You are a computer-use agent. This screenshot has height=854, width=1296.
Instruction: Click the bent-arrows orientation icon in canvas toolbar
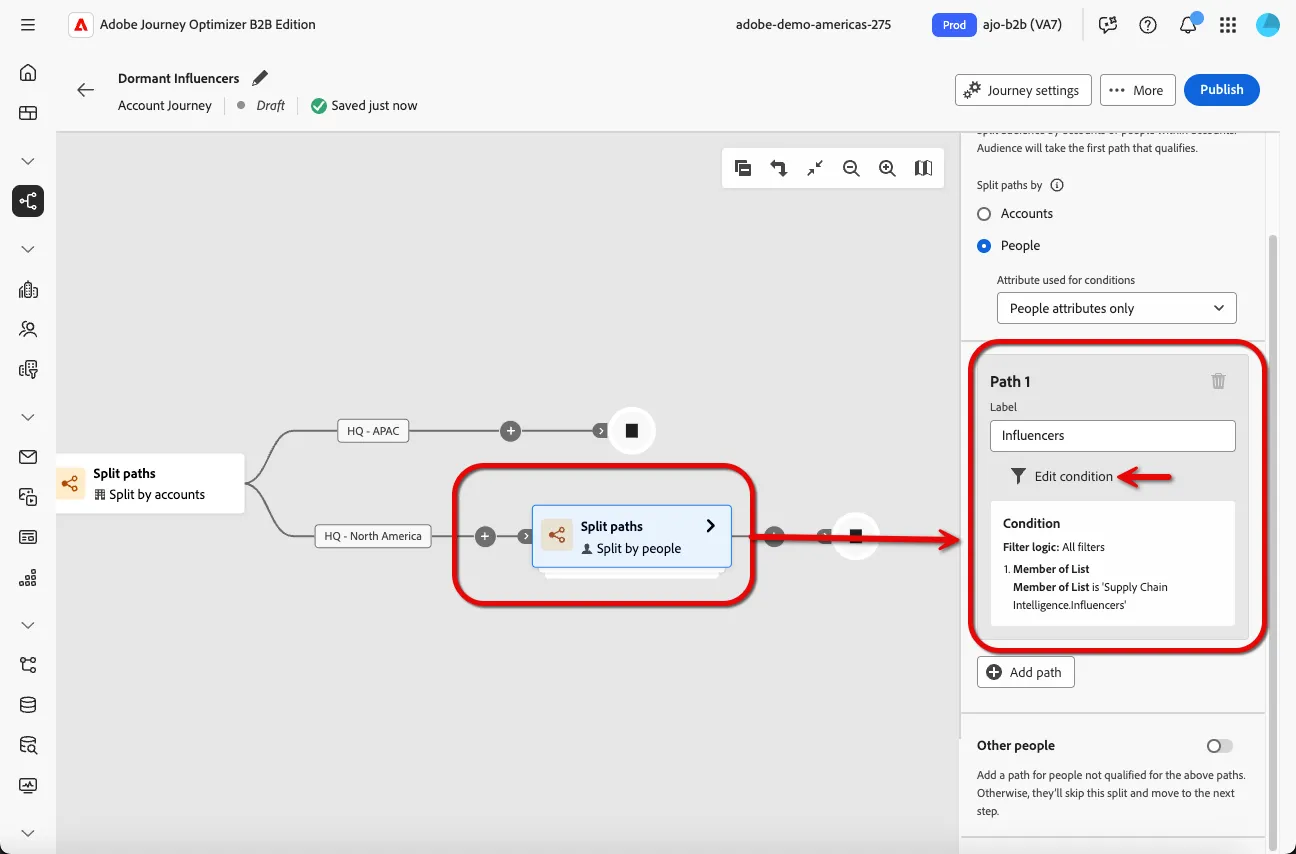[x=779, y=168]
